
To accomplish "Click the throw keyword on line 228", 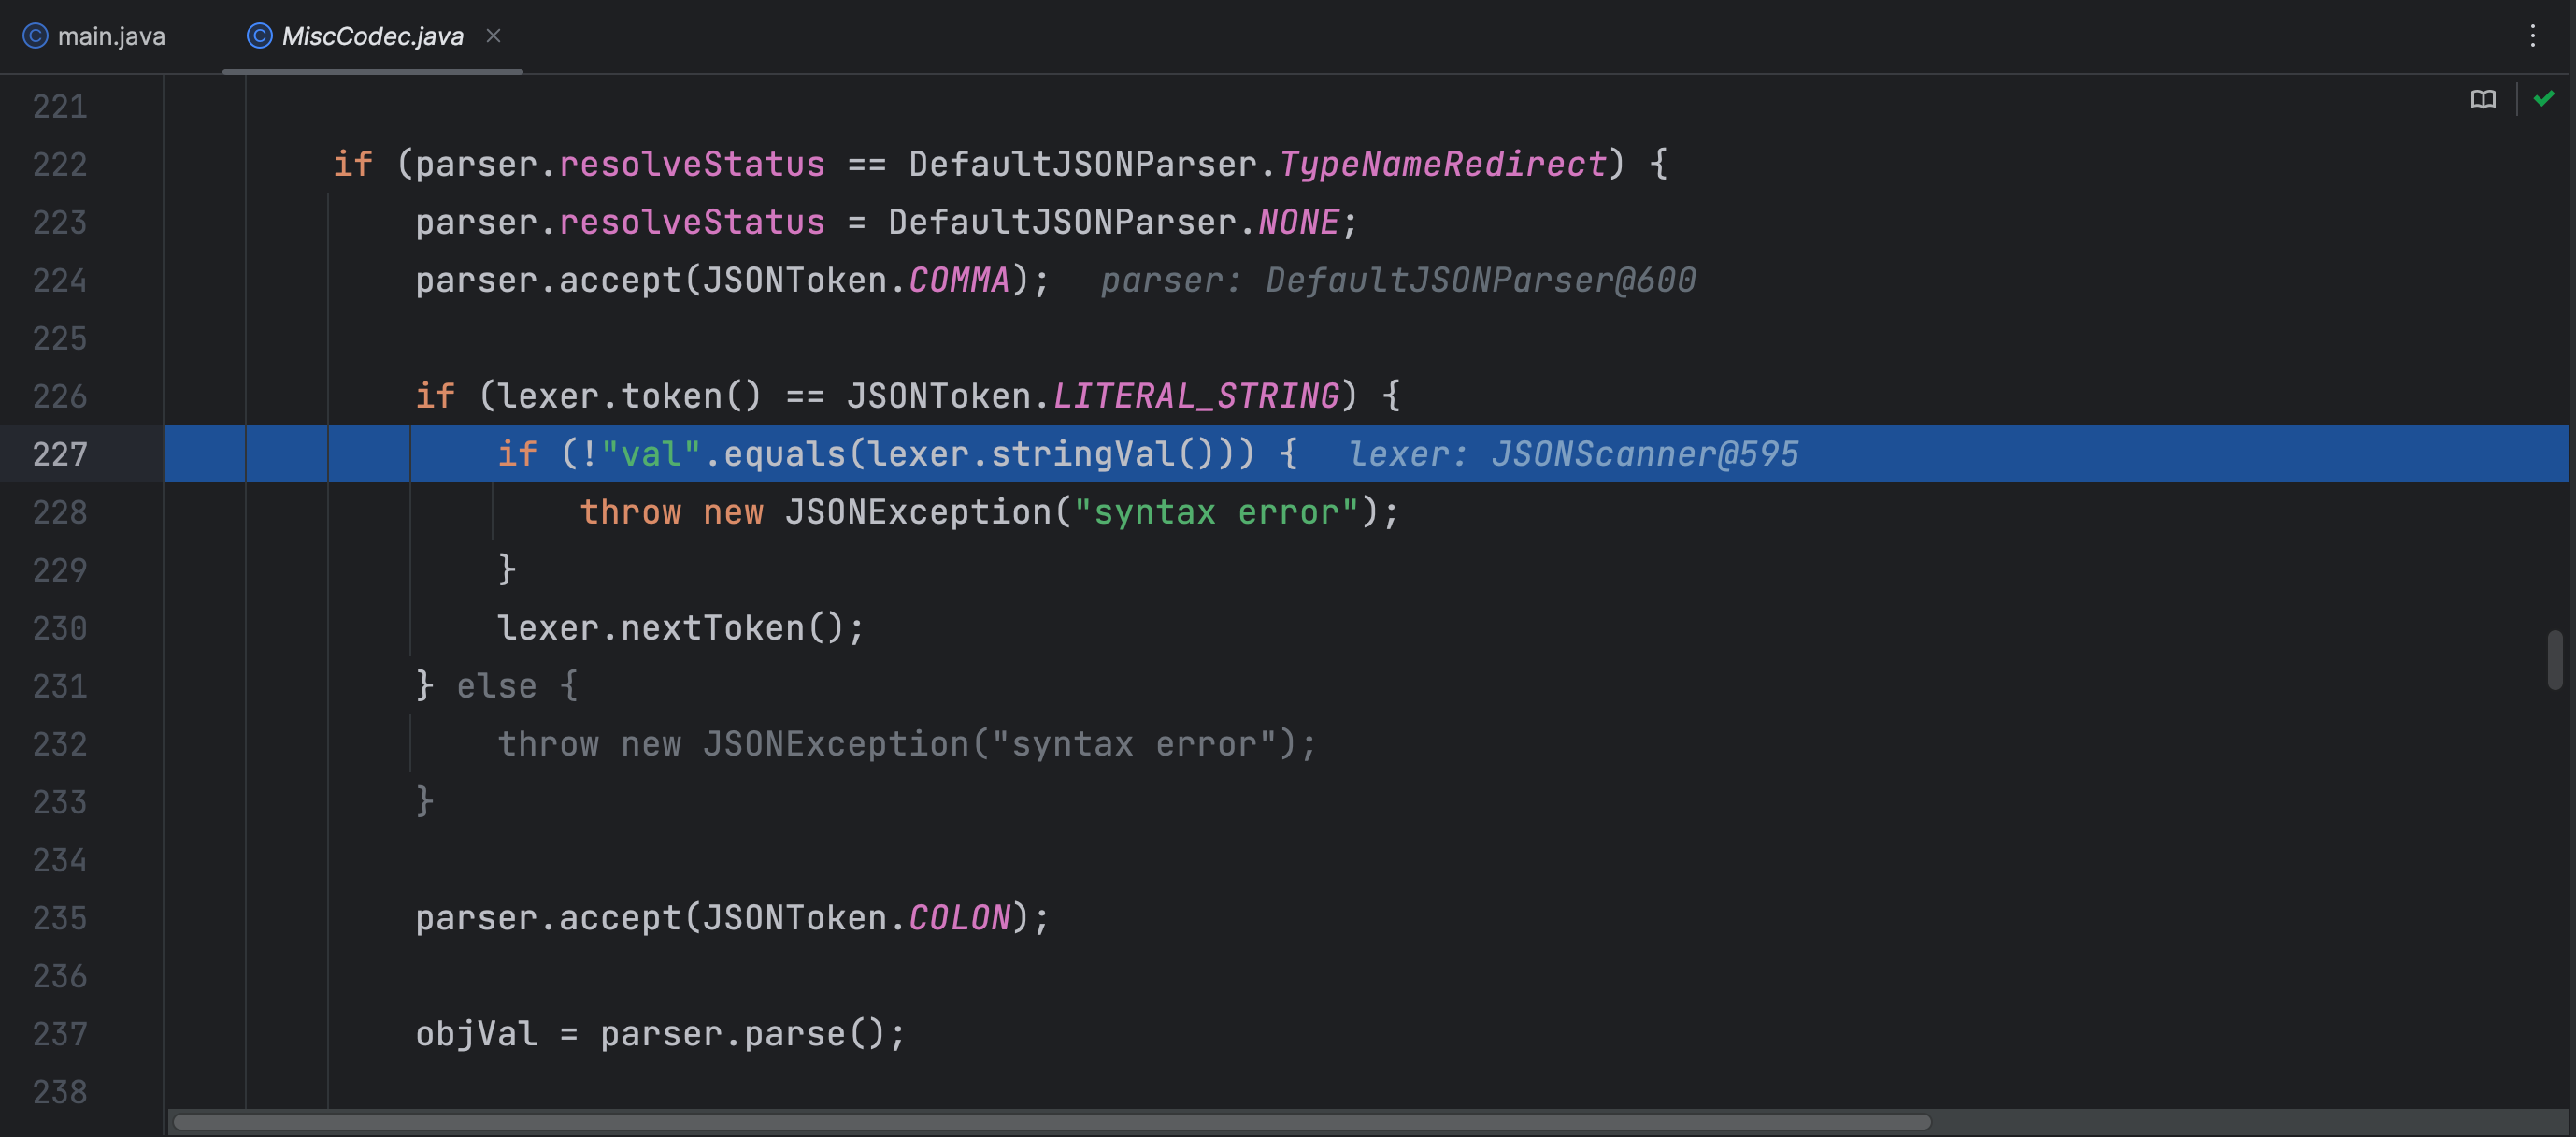I will click(630, 512).
